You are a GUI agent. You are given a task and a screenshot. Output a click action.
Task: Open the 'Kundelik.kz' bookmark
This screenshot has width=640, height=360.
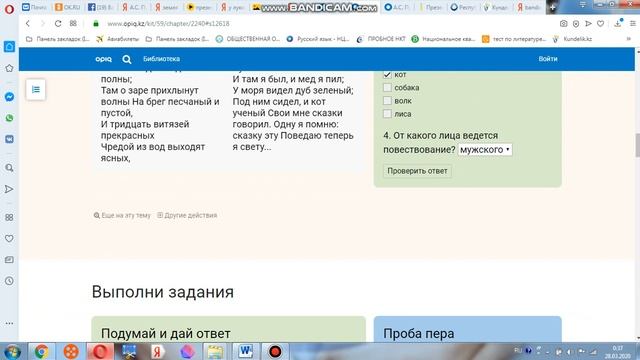pos(572,39)
